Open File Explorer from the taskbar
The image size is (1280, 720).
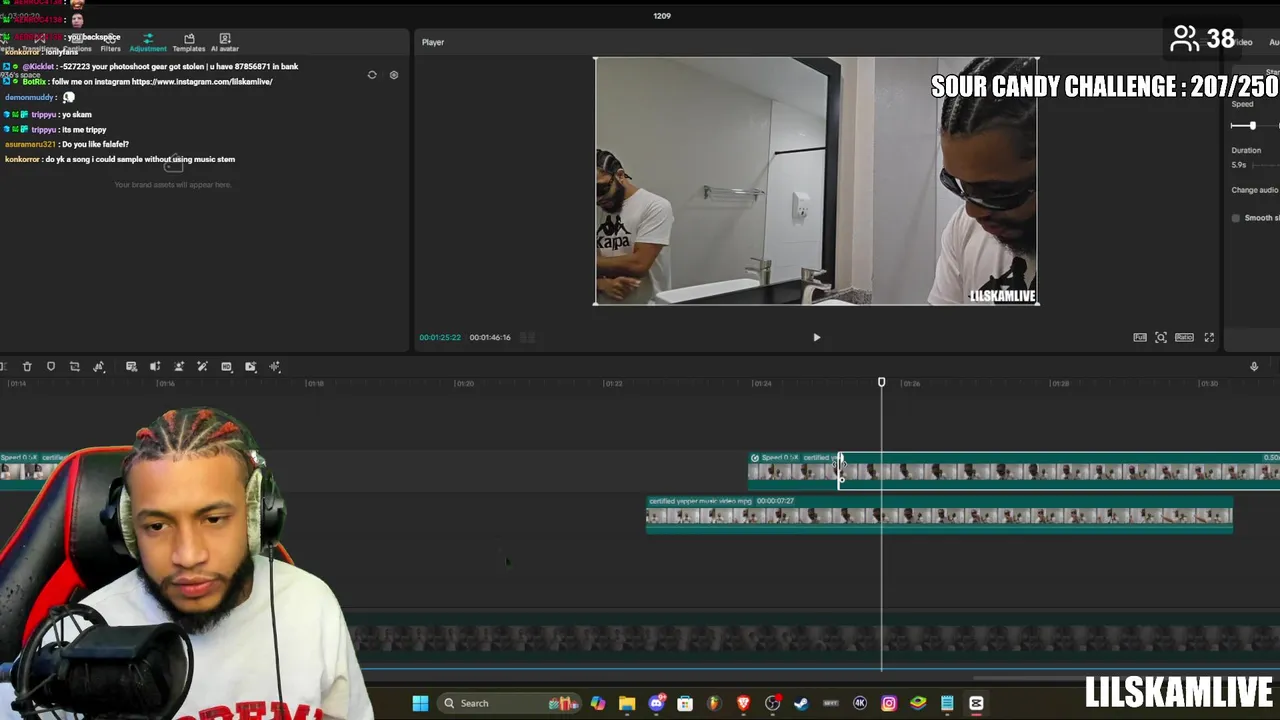[x=627, y=703]
